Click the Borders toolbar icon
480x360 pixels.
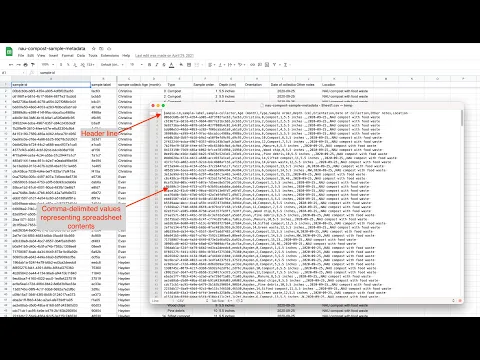coord(189,65)
